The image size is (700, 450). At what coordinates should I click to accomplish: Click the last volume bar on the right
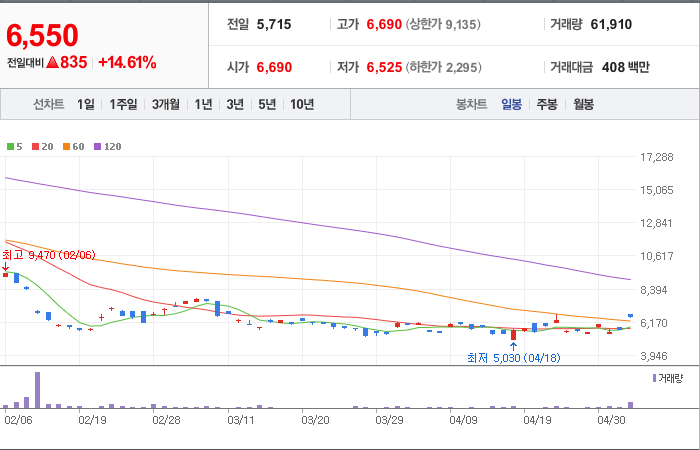pyautogui.click(x=630, y=405)
